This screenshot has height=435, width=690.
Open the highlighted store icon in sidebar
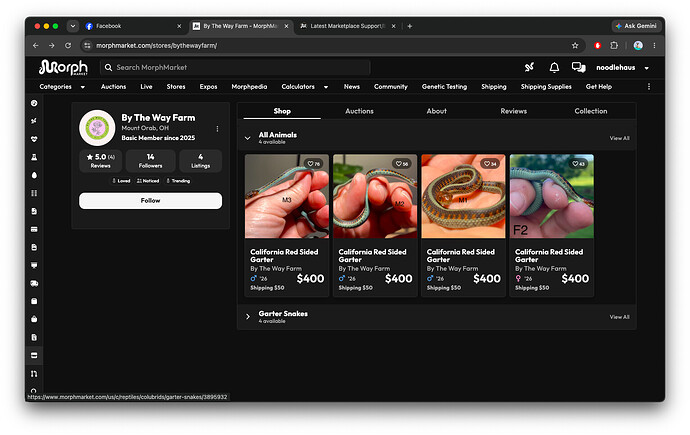click(34, 355)
